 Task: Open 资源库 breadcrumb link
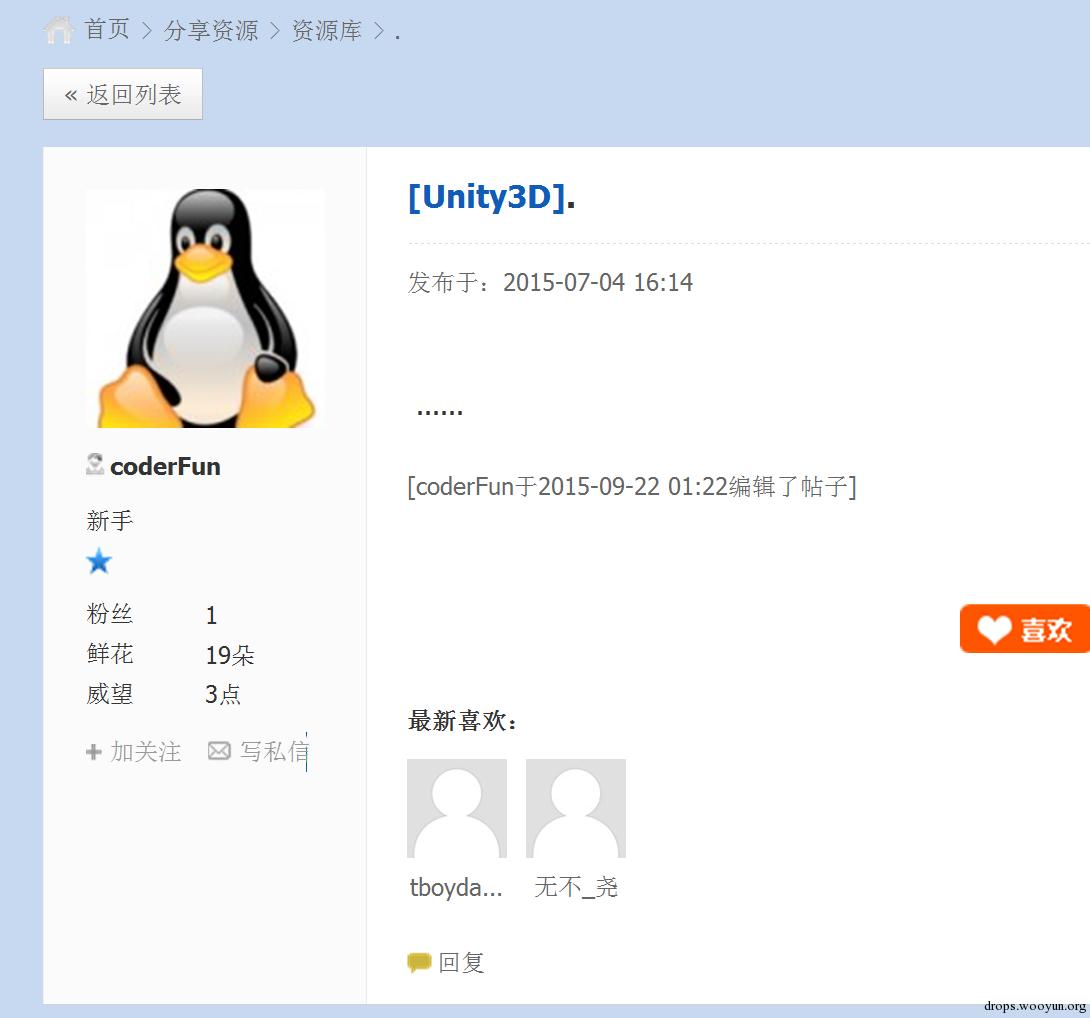(x=327, y=31)
